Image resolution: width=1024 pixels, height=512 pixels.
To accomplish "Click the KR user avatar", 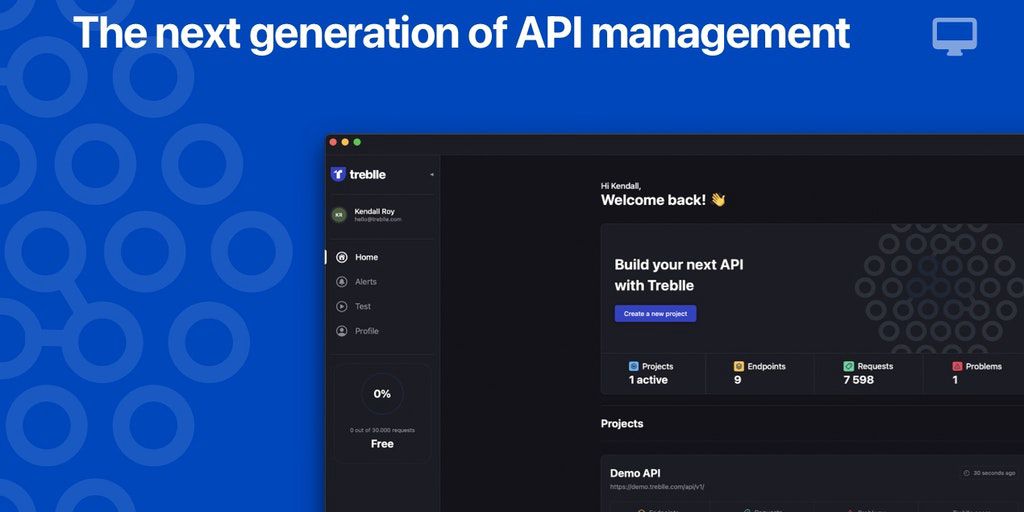I will pyautogui.click(x=339, y=215).
